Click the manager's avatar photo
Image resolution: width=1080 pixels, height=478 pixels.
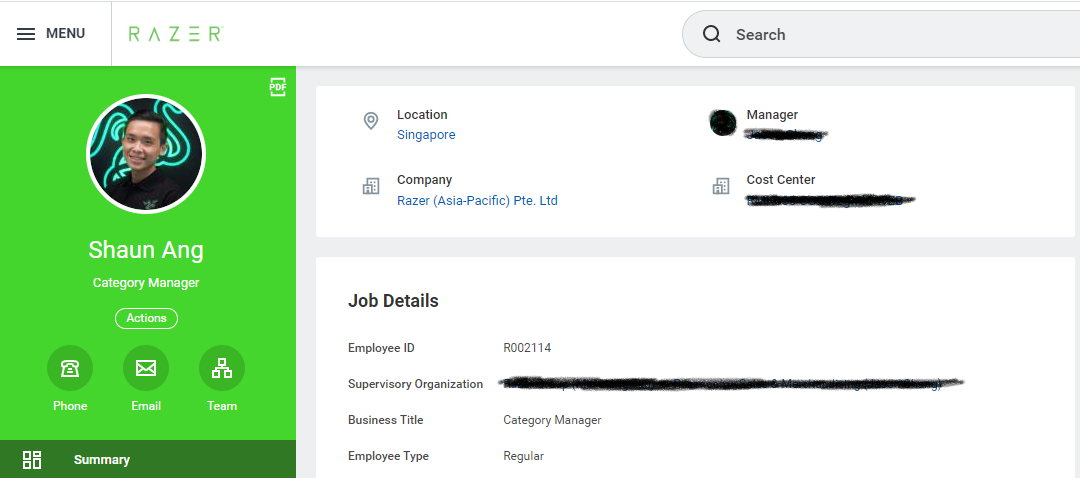[x=723, y=123]
